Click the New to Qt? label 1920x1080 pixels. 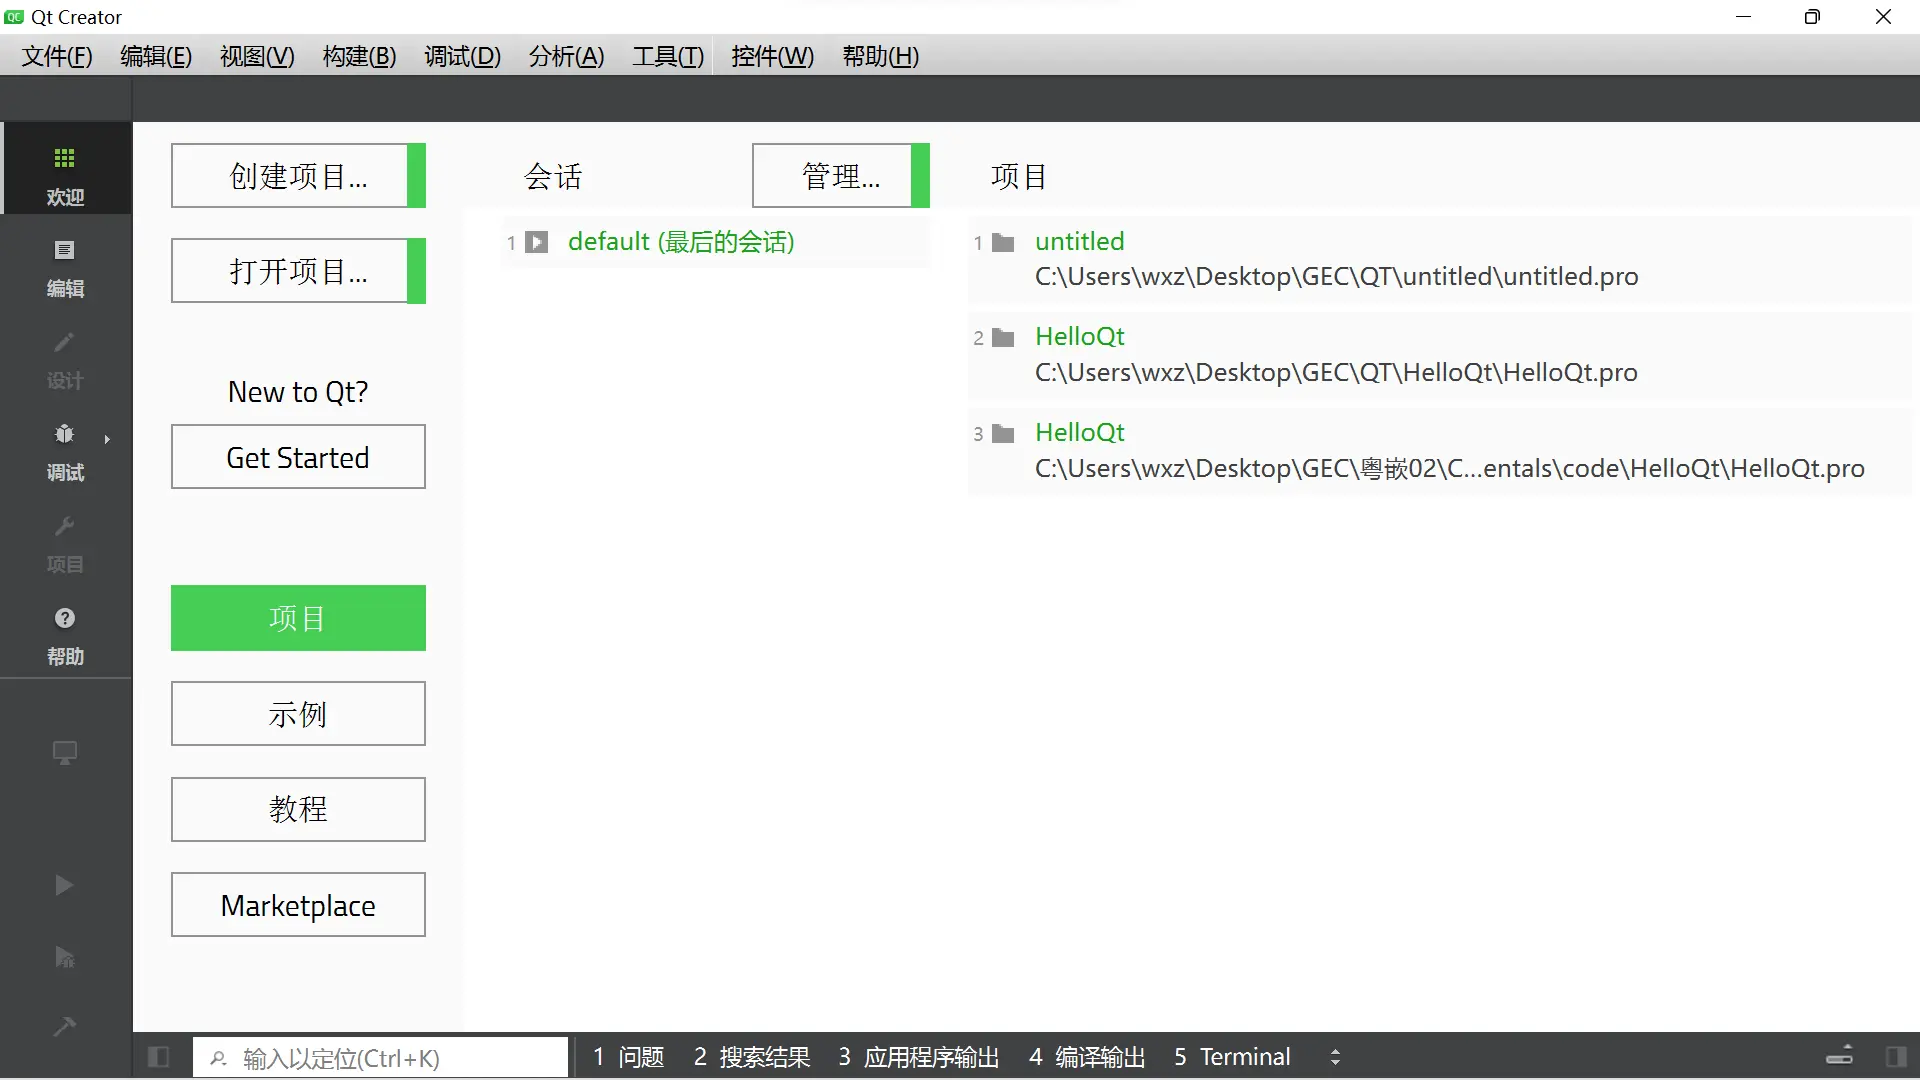click(298, 392)
